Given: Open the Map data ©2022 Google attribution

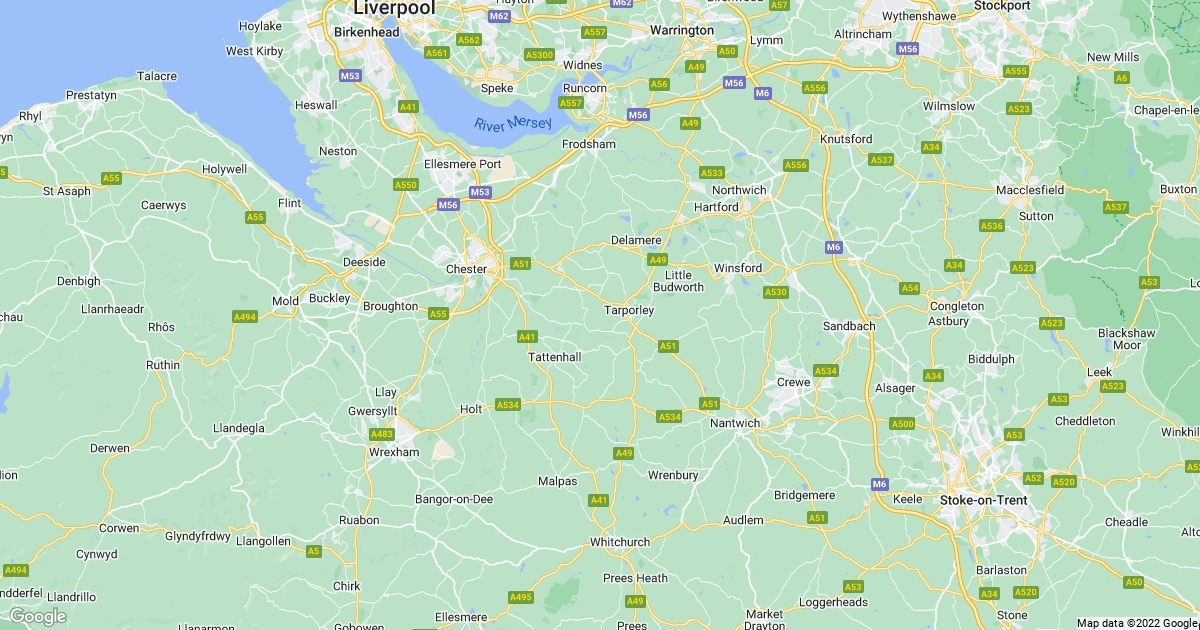Looking at the screenshot, I should 1138,623.
